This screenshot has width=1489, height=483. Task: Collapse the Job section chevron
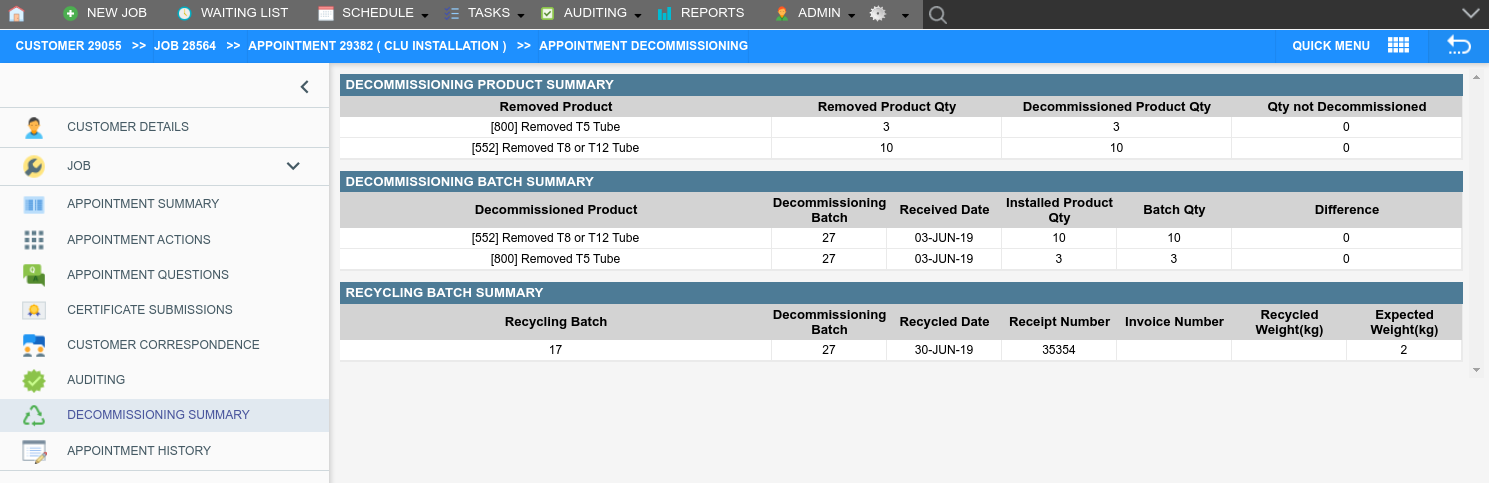[293, 166]
